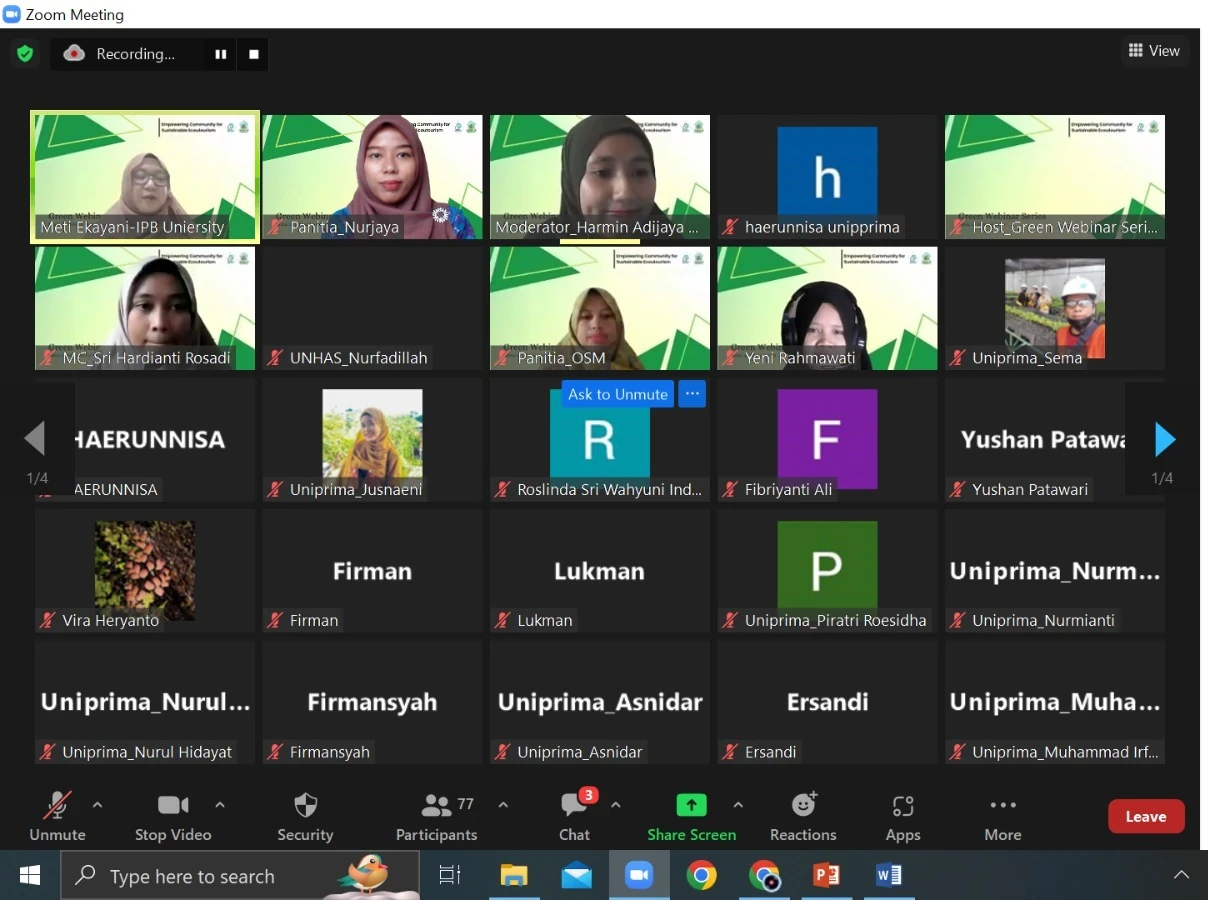Image resolution: width=1208 pixels, height=900 pixels.
Task: Open the Chat panel
Action: [574, 817]
